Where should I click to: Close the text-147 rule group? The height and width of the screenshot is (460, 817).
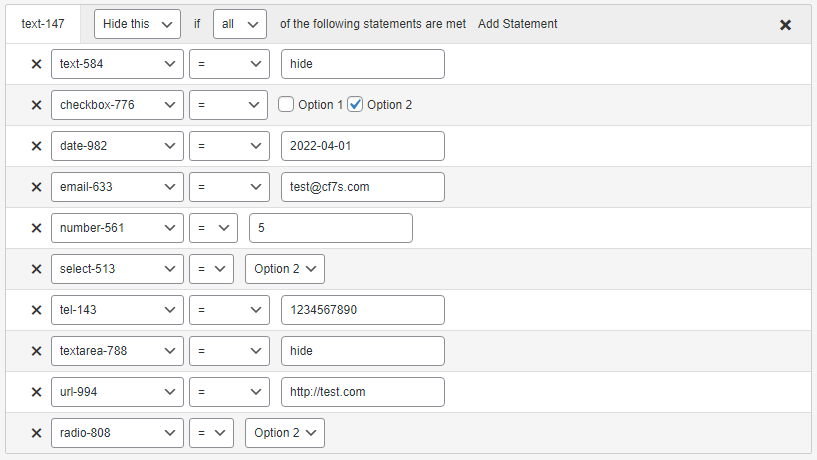tap(786, 25)
